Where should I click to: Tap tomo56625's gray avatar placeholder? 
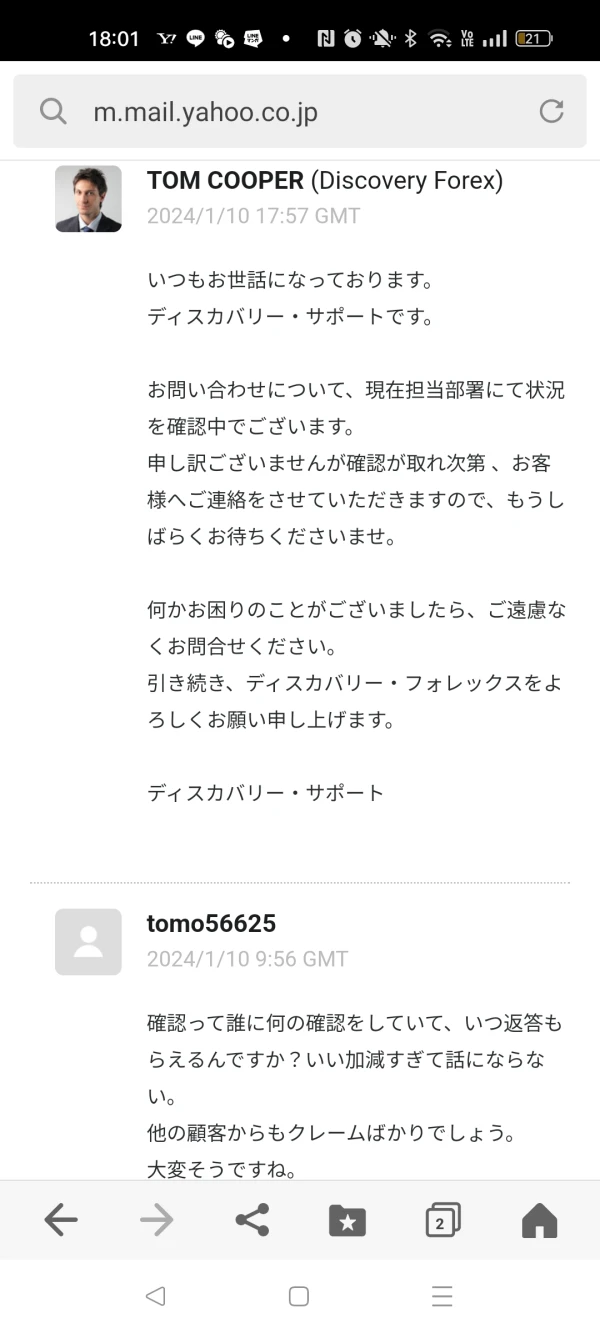coord(88,942)
